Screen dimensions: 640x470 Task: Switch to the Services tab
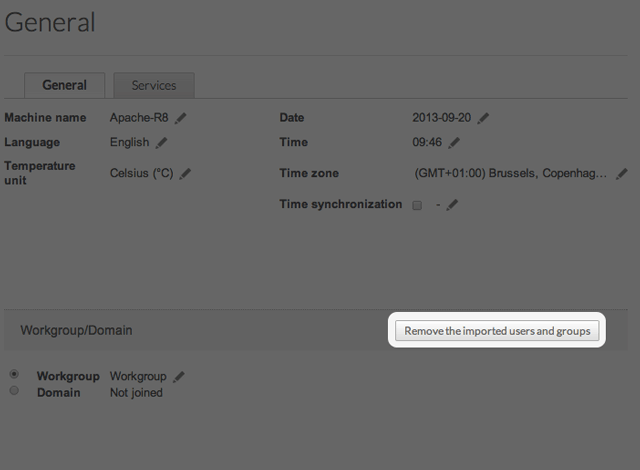tap(153, 86)
